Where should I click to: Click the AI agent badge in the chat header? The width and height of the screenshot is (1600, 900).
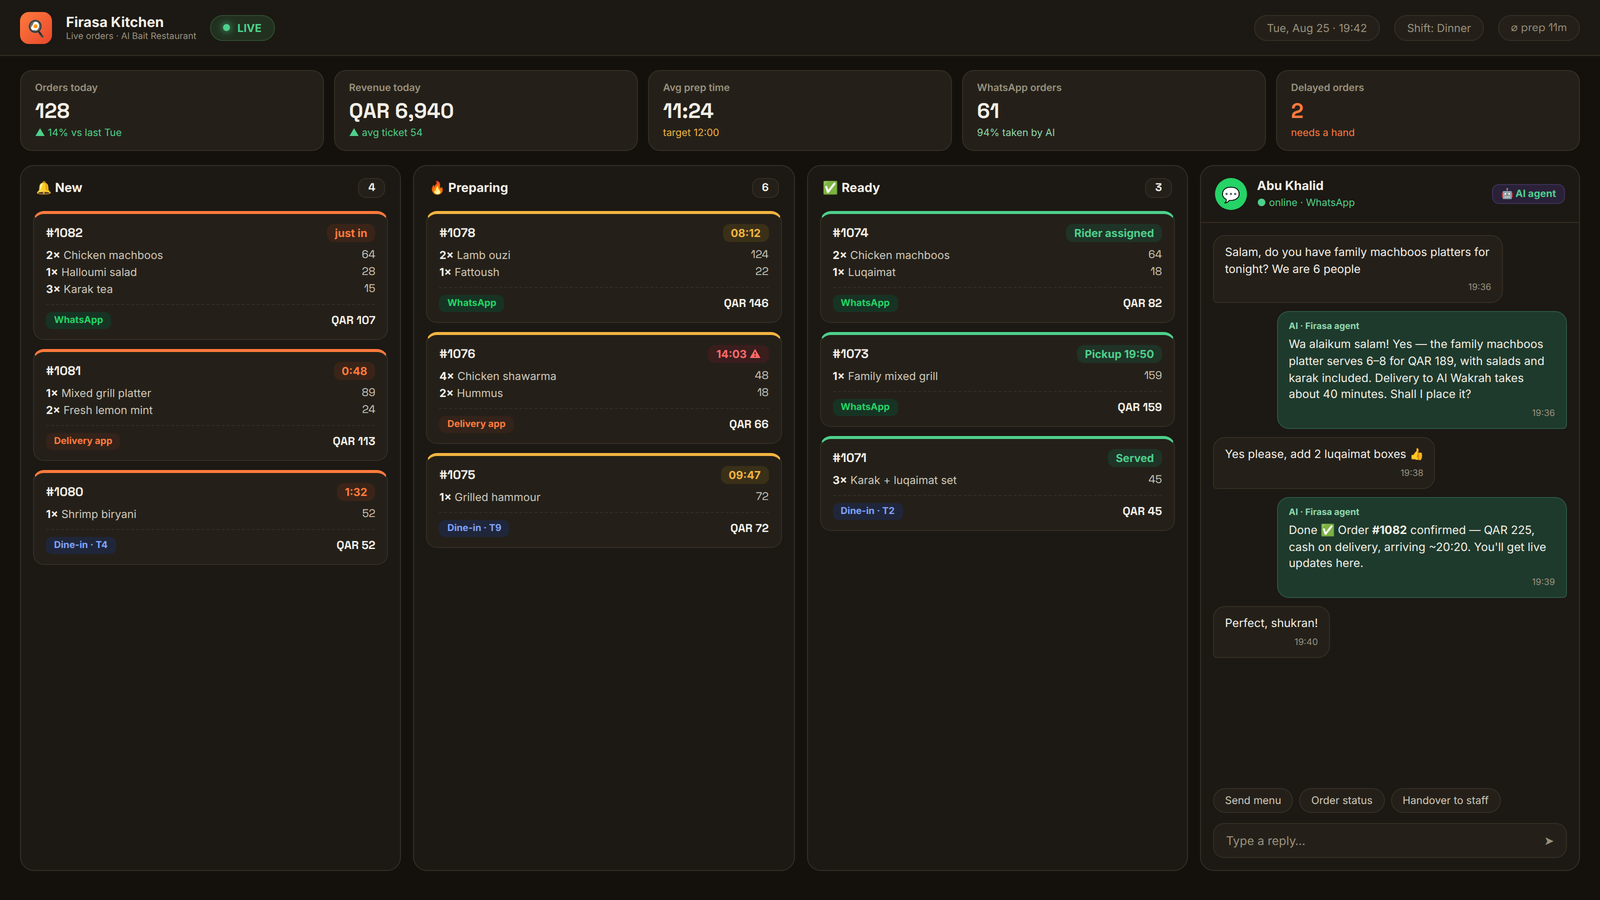(x=1528, y=194)
